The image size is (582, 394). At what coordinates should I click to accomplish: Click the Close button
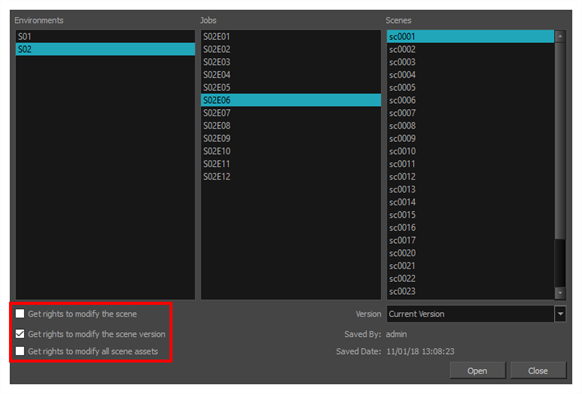point(538,371)
